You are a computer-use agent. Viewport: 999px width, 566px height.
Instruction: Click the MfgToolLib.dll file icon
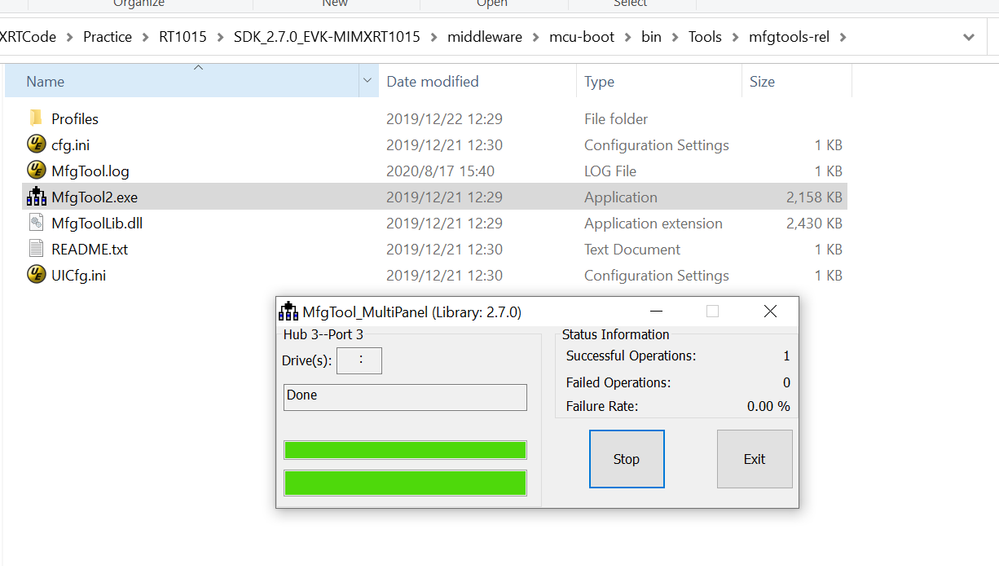click(x=36, y=222)
